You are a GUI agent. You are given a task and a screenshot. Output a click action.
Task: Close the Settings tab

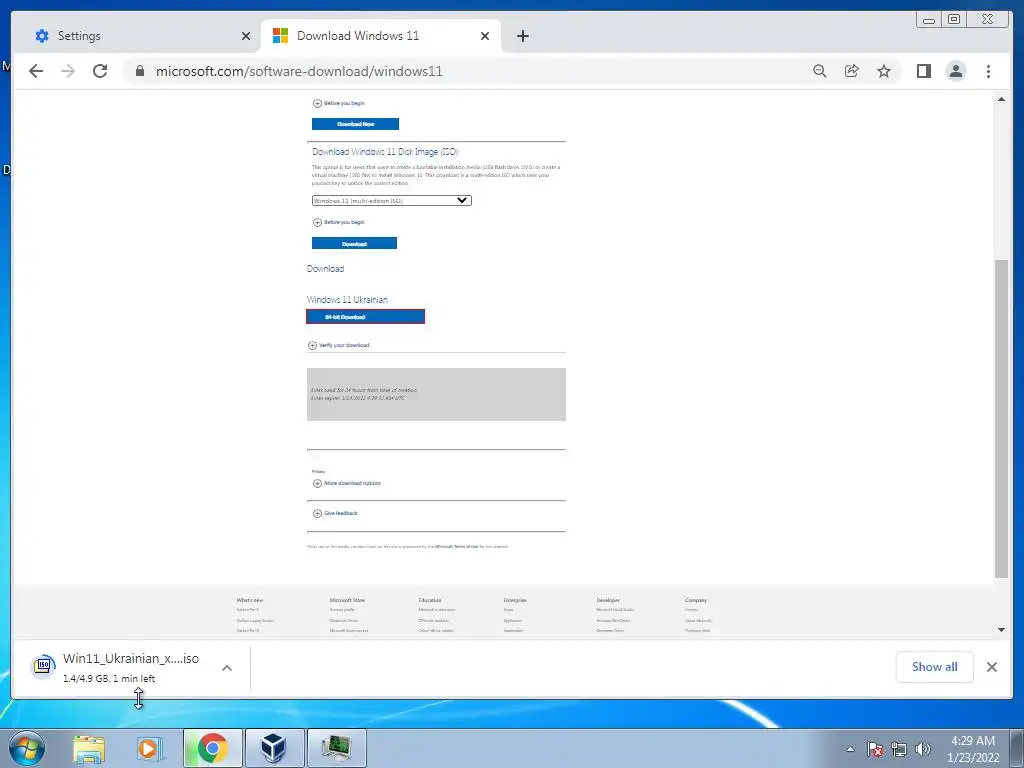click(x=246, y=36)
